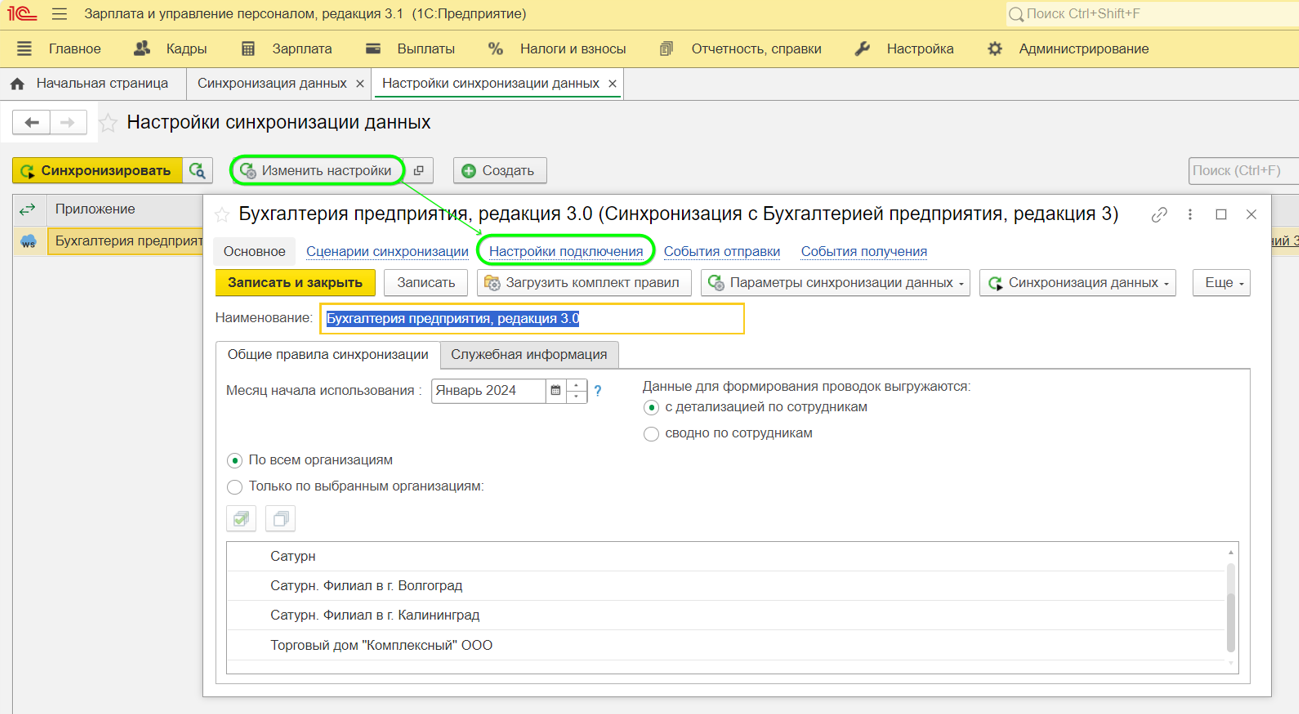
Task: Click the Изменить настройки button
Action: [x=317, y=171]
